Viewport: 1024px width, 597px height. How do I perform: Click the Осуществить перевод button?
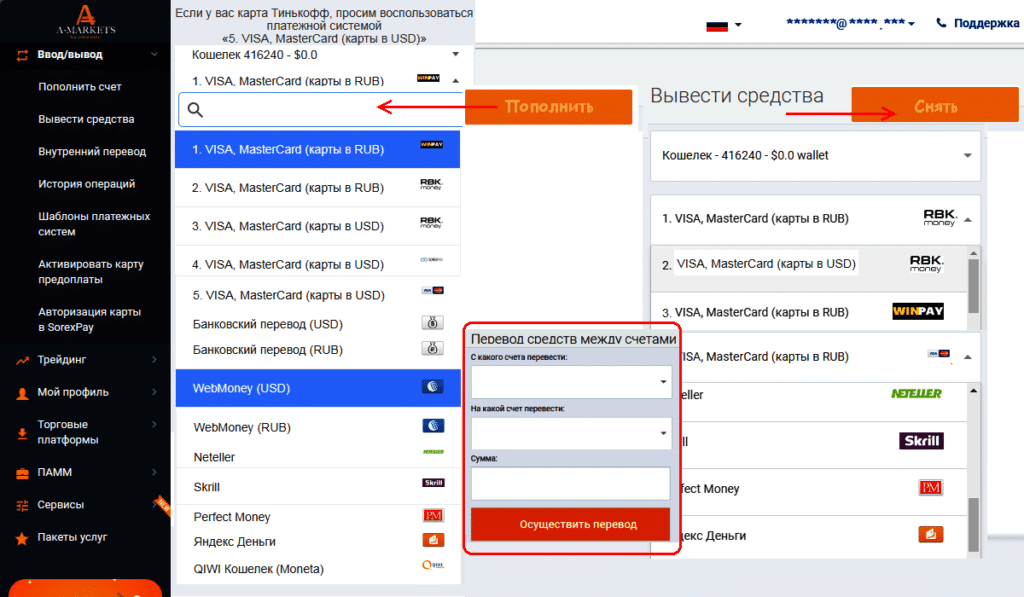571,524
